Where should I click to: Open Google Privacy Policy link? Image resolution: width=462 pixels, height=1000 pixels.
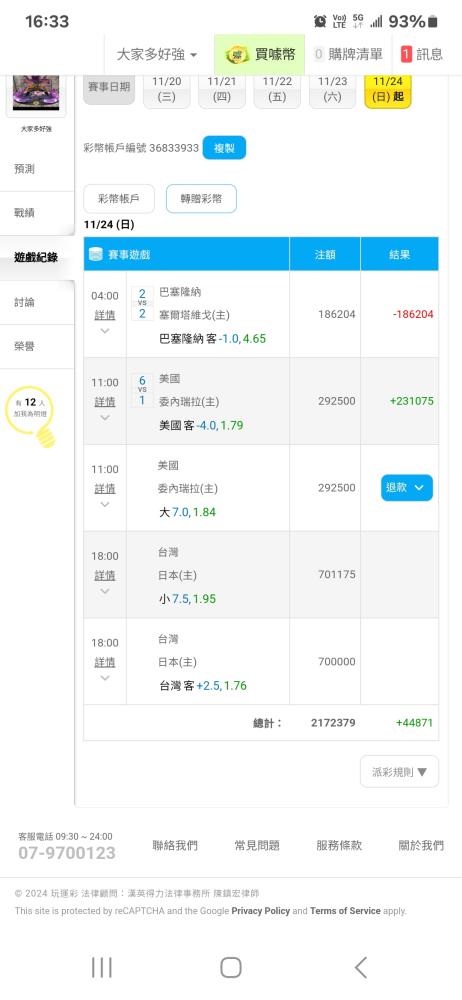point(261,911)
